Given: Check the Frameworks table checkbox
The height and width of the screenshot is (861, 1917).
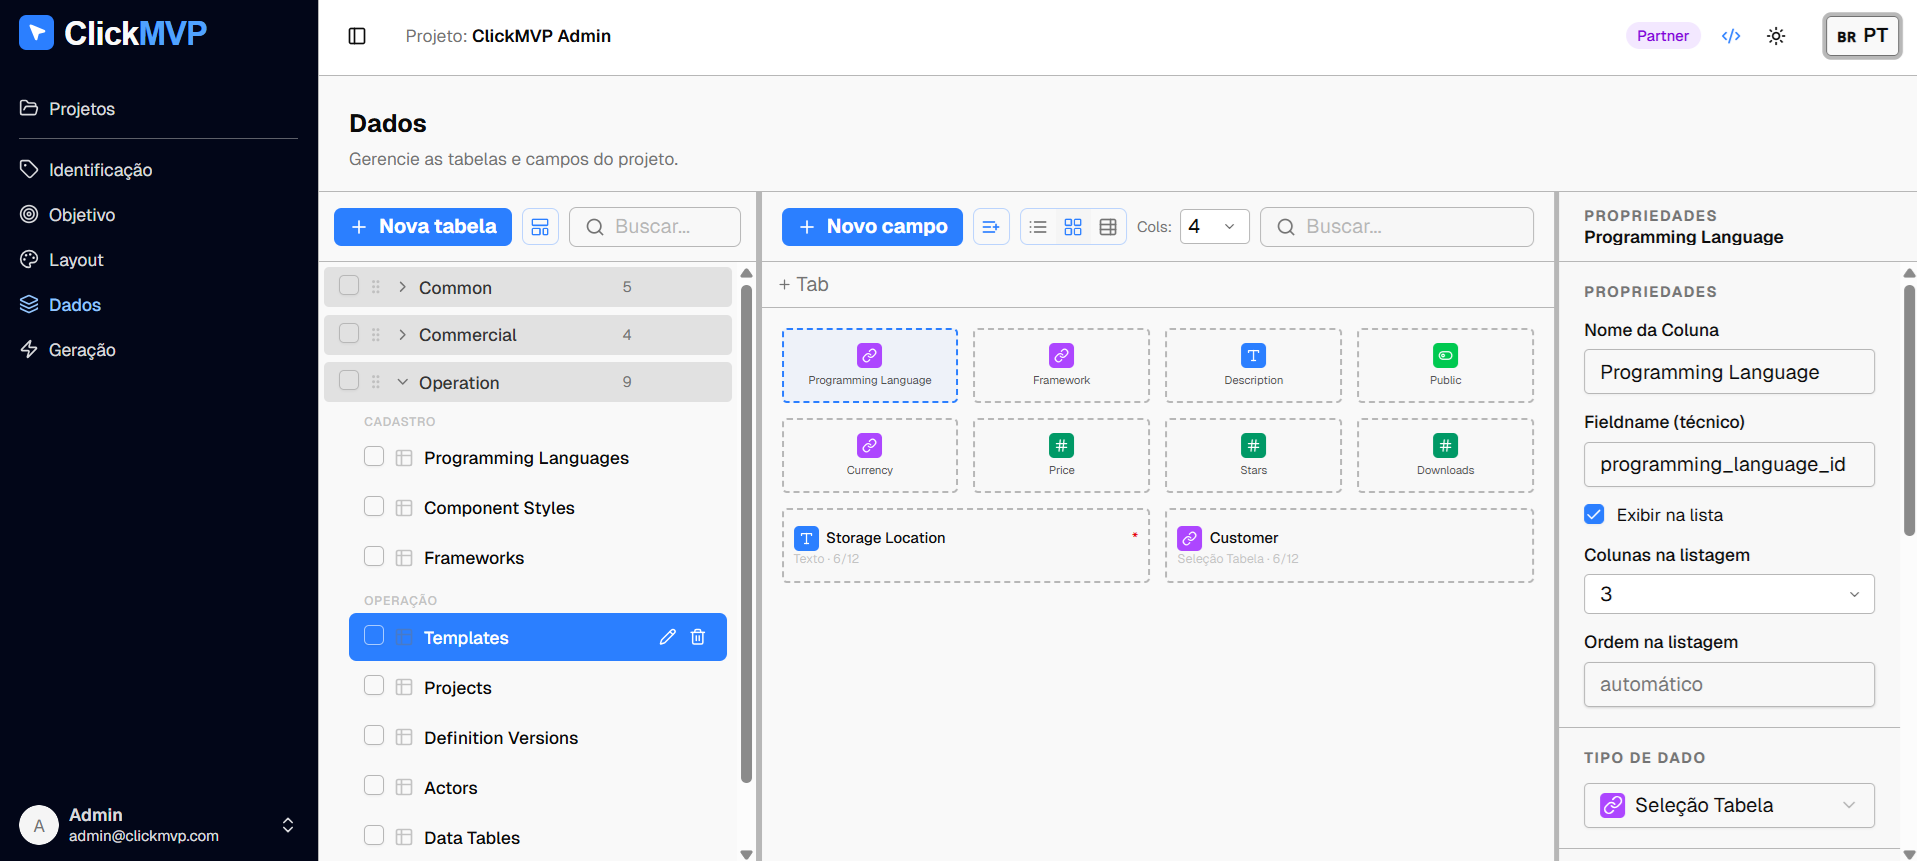Looking at the screenshot, I should (374, 556).
